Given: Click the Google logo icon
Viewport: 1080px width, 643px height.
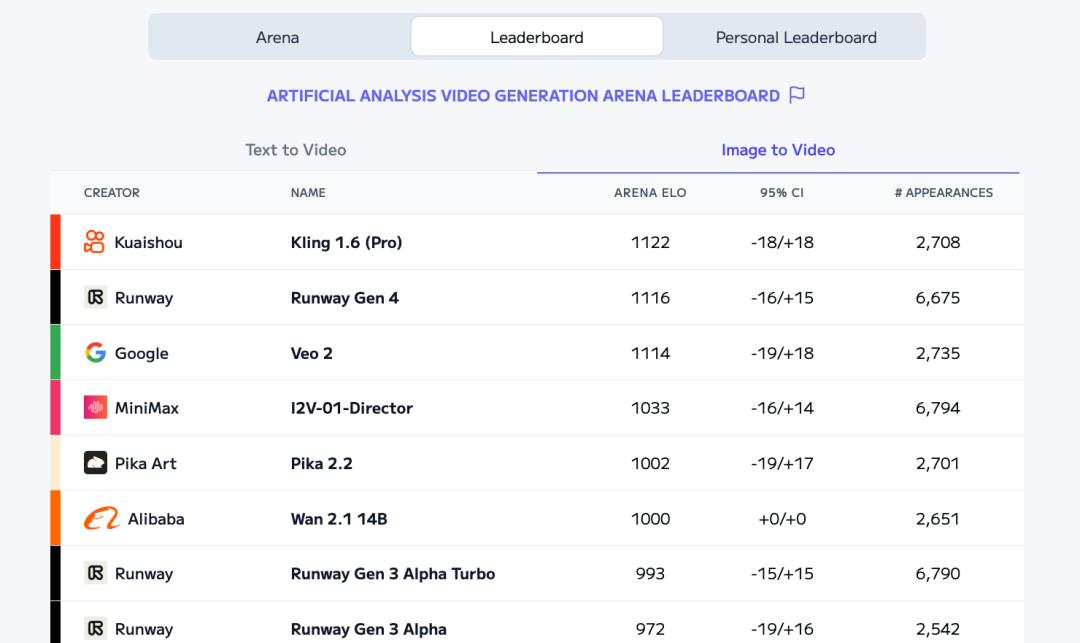Looking at the screenshot, I should (x=95, y=352).
